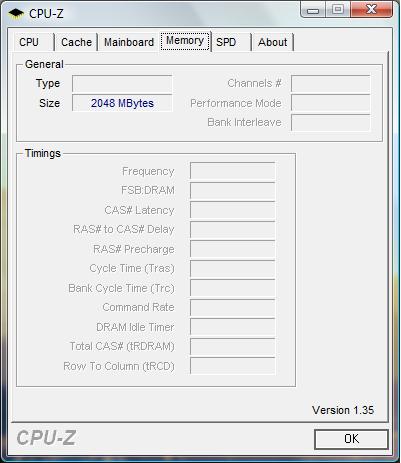Click the Bank Interleave label
This screenshot has height=463, width=401.
pos(244,122)
